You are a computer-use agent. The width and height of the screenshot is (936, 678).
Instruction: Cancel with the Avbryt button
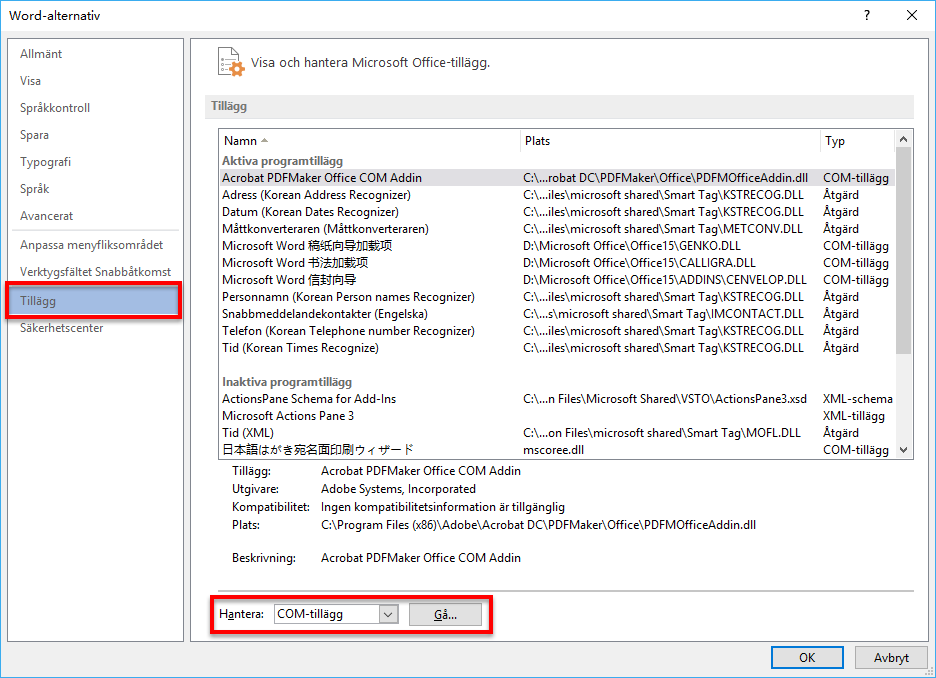(x=891, y=658)
